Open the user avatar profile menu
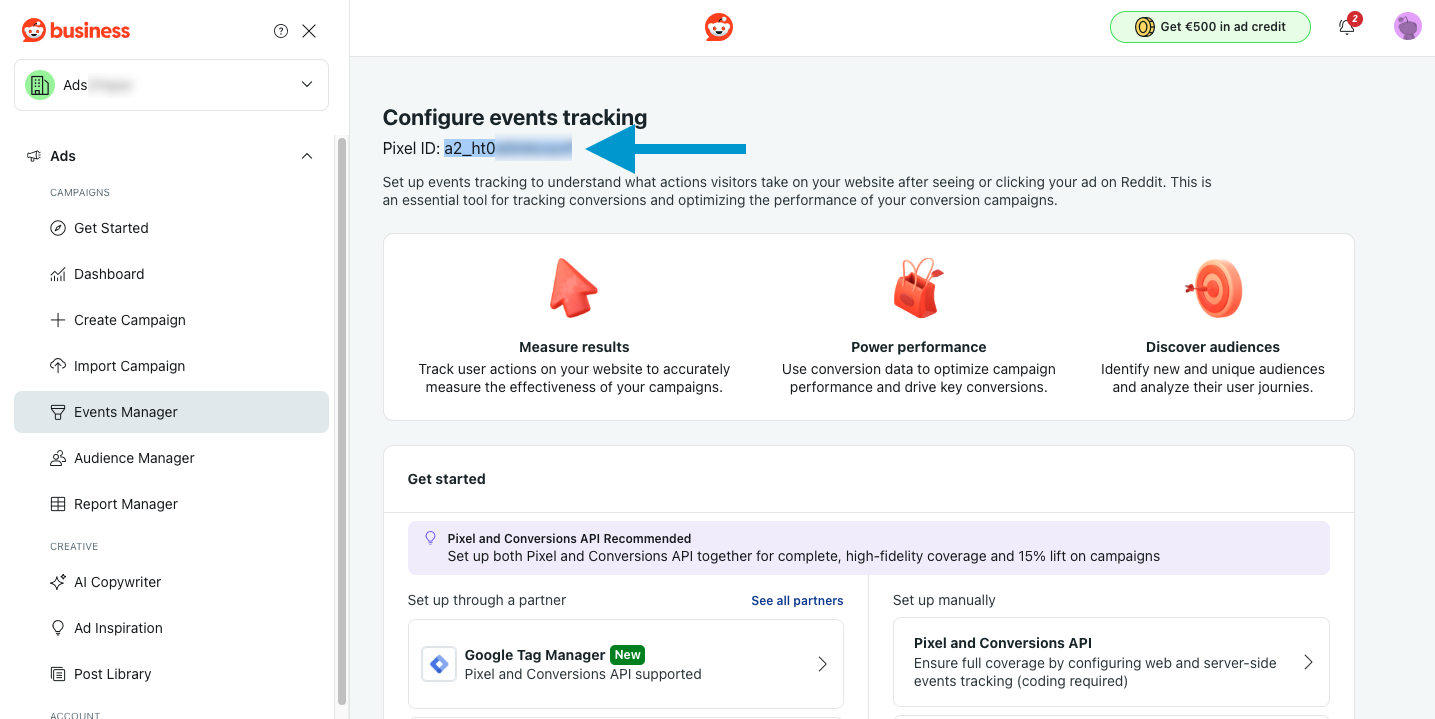 coord(1407,27)
